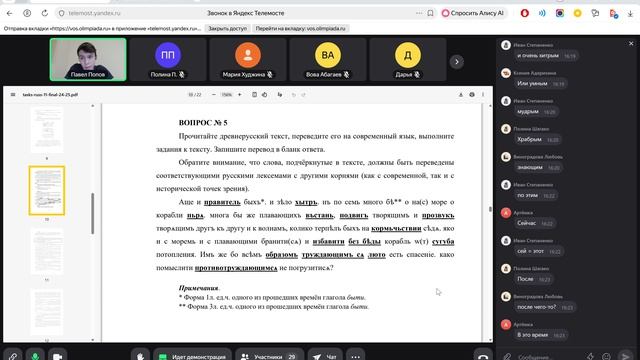Open the thumbnail below the highlighted page
Screen dimensions: 640x360
tap(47, 251)
